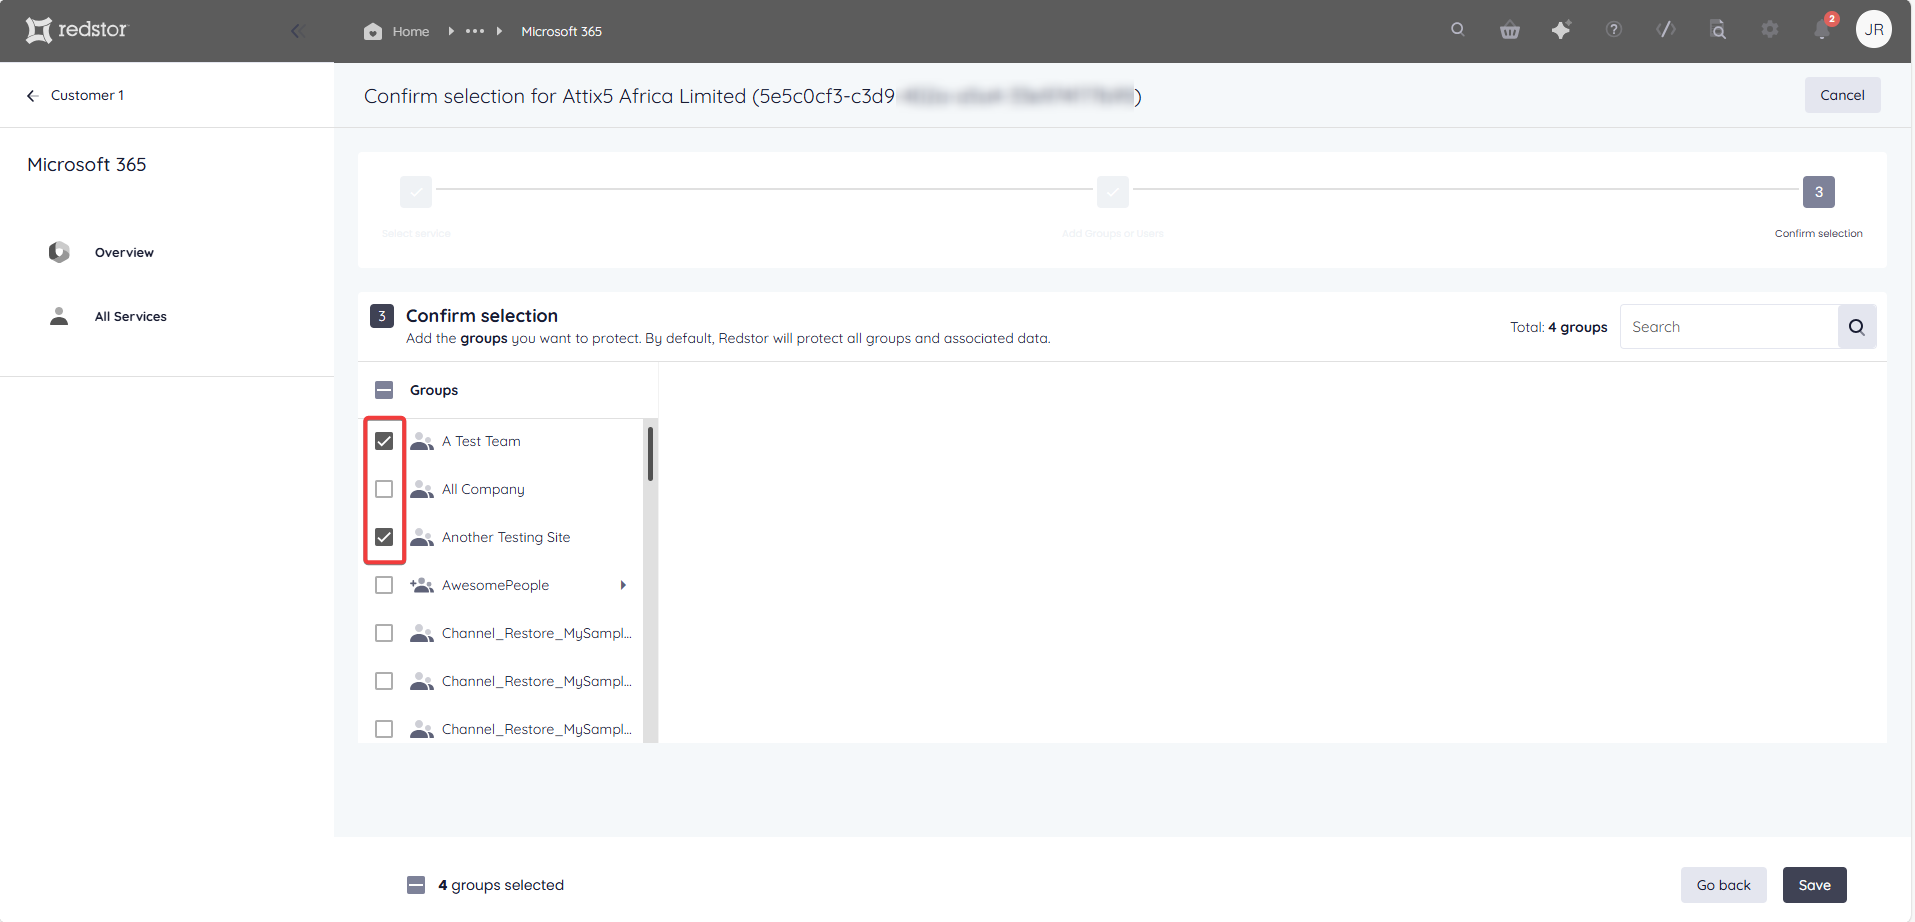Select the AwesomePeople row label
Screen dimensions: 1915x922
[495, 585]
